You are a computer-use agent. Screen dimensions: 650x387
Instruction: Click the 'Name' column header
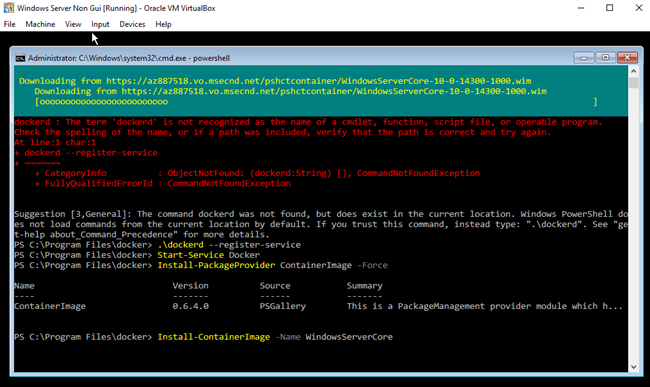(x=24, y=286)
